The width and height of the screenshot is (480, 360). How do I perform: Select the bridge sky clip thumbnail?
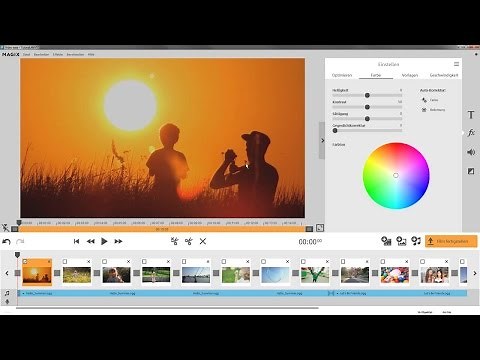tap(196, 275)
